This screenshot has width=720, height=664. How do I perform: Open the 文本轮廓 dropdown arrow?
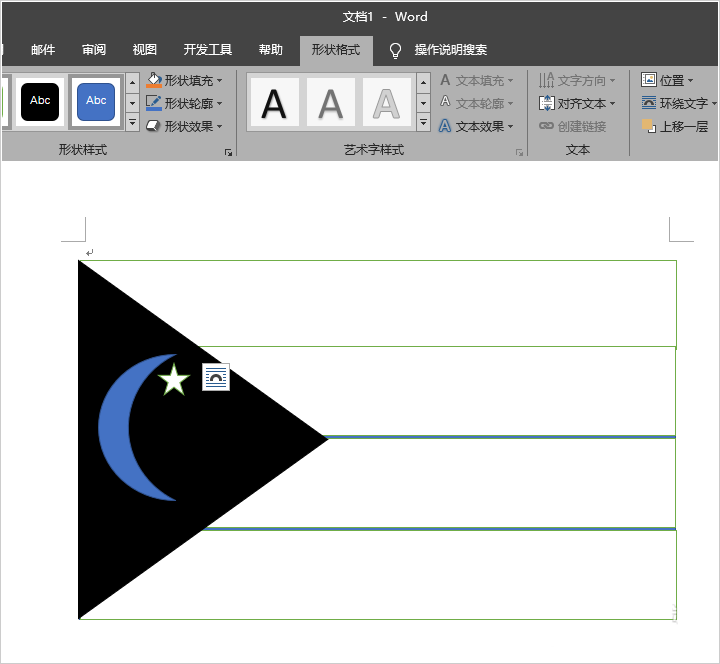pyautogui.click(x=511, y=103)
